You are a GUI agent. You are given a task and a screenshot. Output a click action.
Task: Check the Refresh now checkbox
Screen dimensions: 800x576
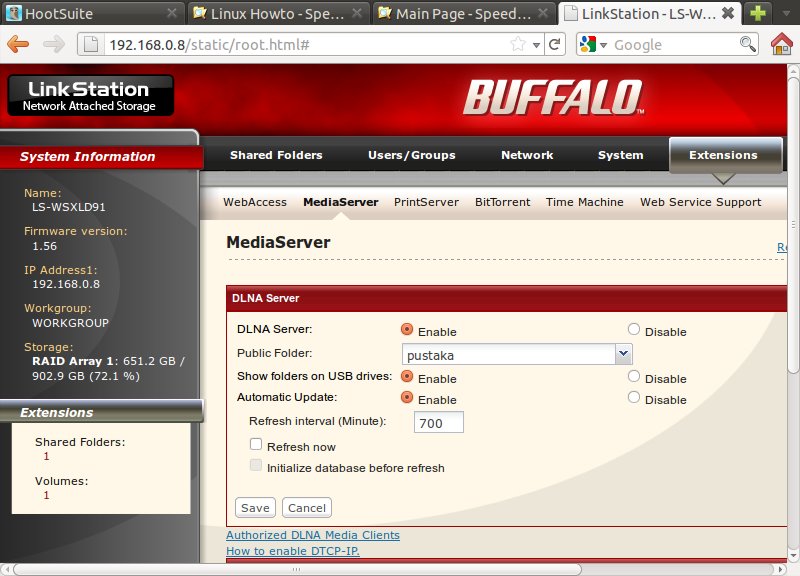[x=256, y=444]
